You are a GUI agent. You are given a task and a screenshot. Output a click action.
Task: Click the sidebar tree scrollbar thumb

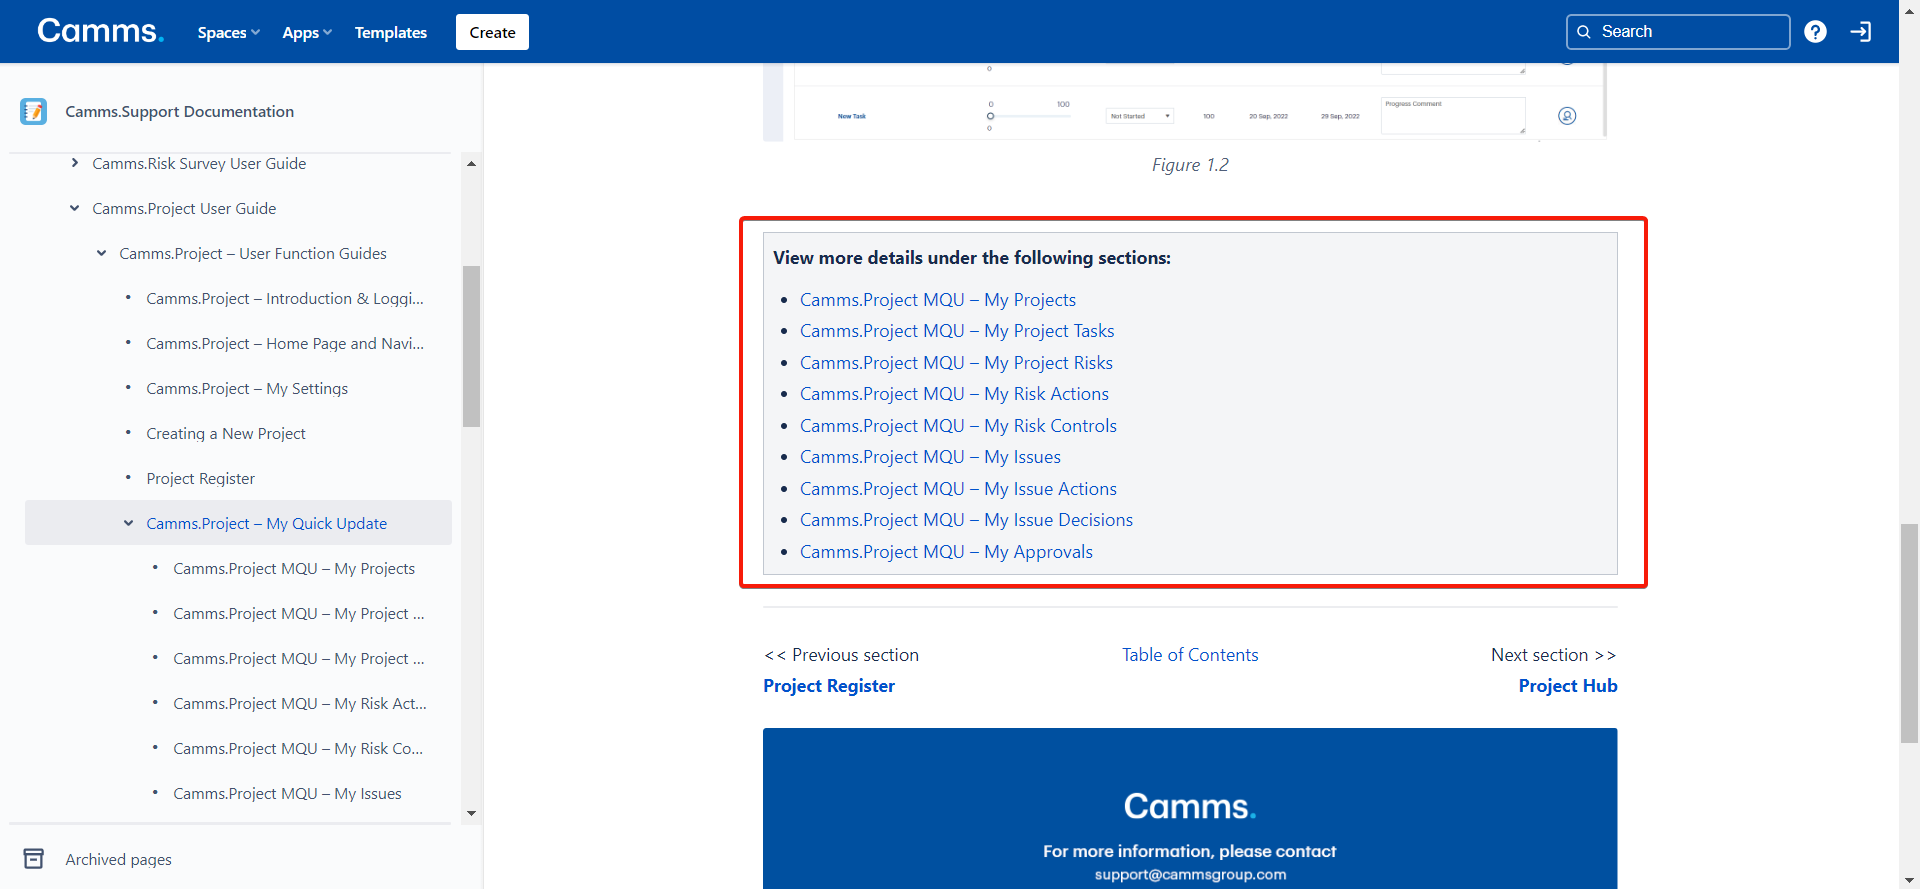pos(471,346)
